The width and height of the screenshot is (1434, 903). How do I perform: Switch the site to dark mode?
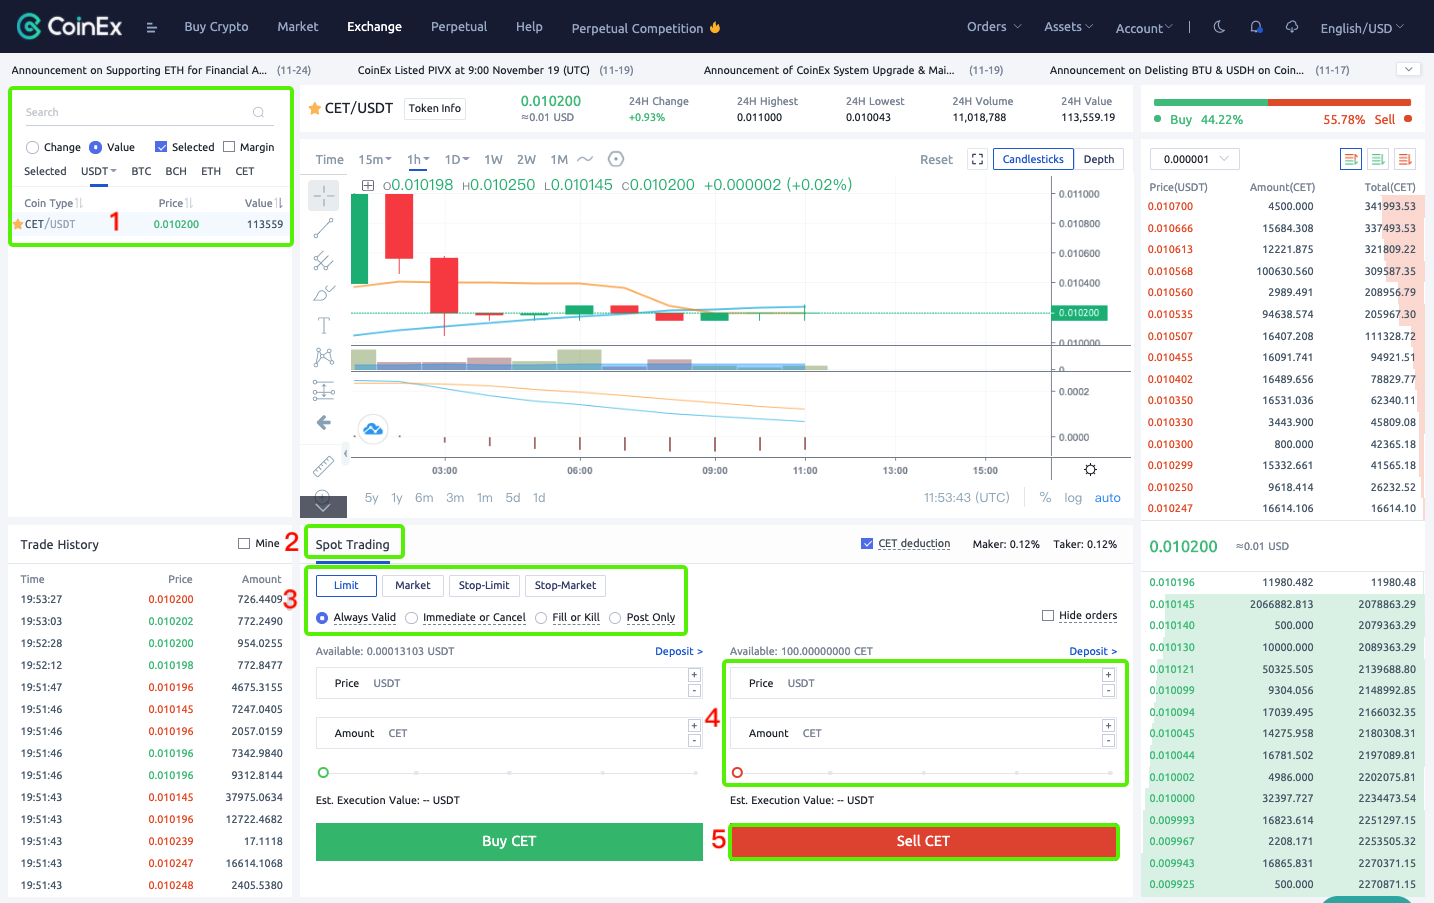[x=1218, y=26]
